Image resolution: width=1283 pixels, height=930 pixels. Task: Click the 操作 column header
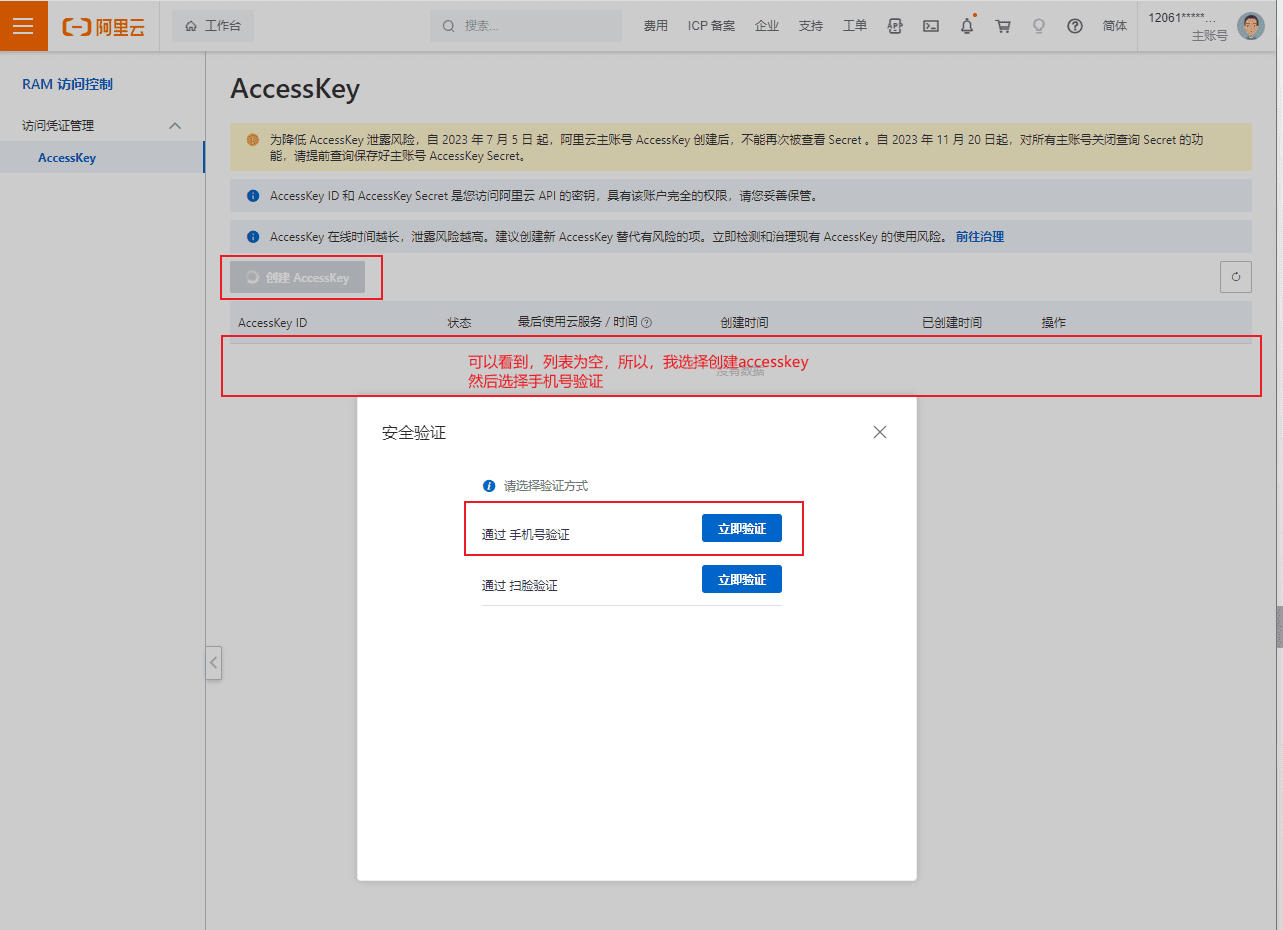(x=1054, y=323)
